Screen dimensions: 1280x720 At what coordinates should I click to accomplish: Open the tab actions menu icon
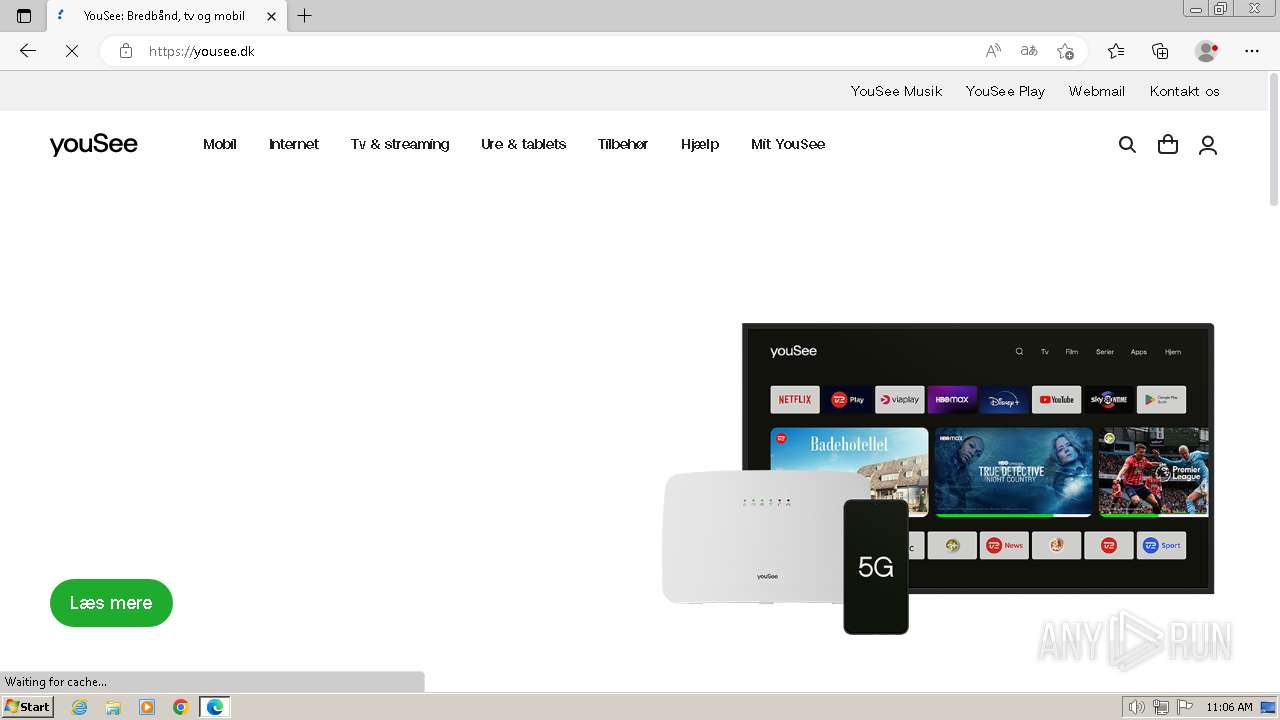click(24, 16)
